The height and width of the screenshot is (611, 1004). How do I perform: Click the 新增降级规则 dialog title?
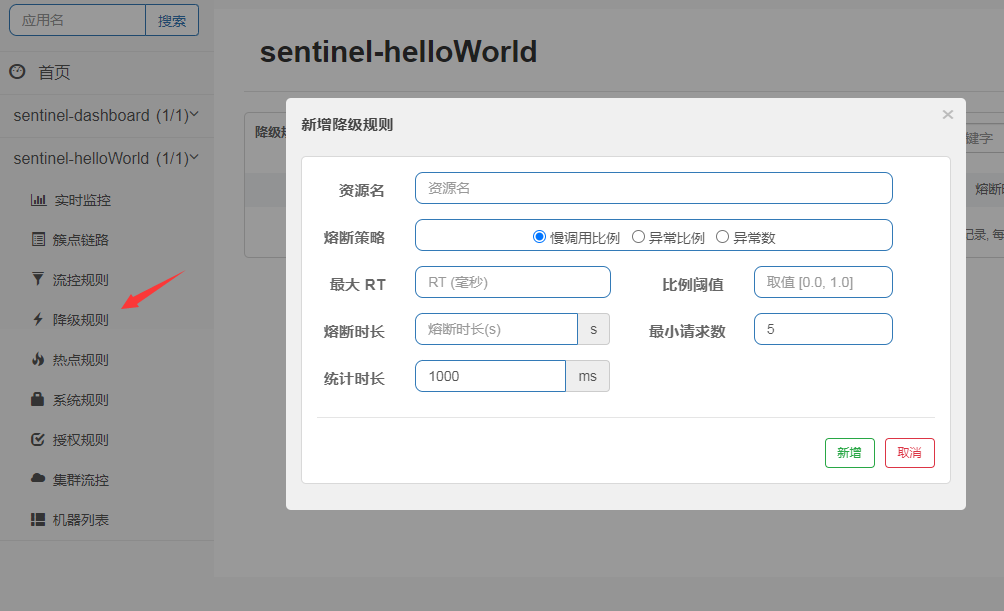(347, 125)
